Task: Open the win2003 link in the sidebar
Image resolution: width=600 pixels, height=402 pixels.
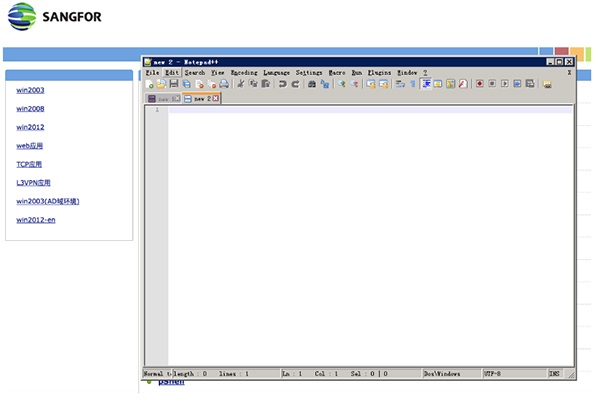Action: click(x=30, y=90)
